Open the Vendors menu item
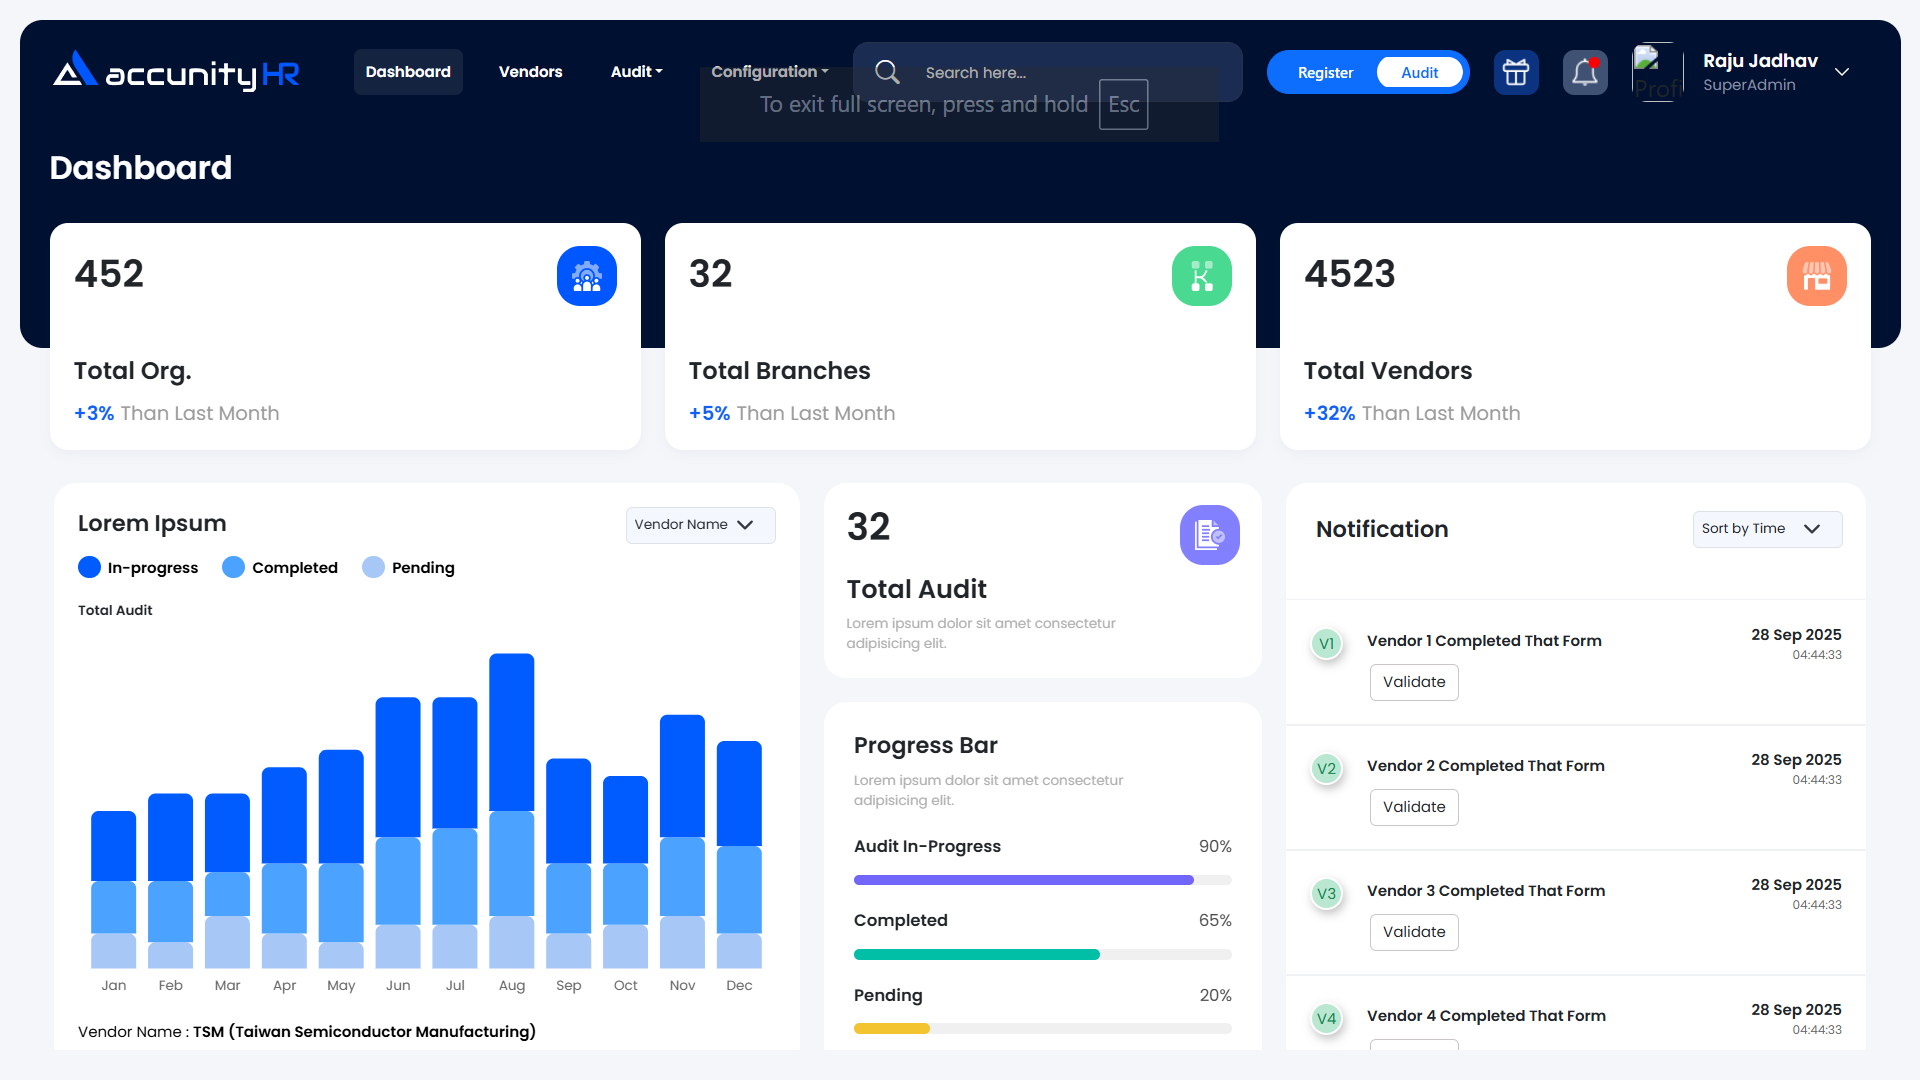This screenshot has width=1920, height=1080. 530,72
